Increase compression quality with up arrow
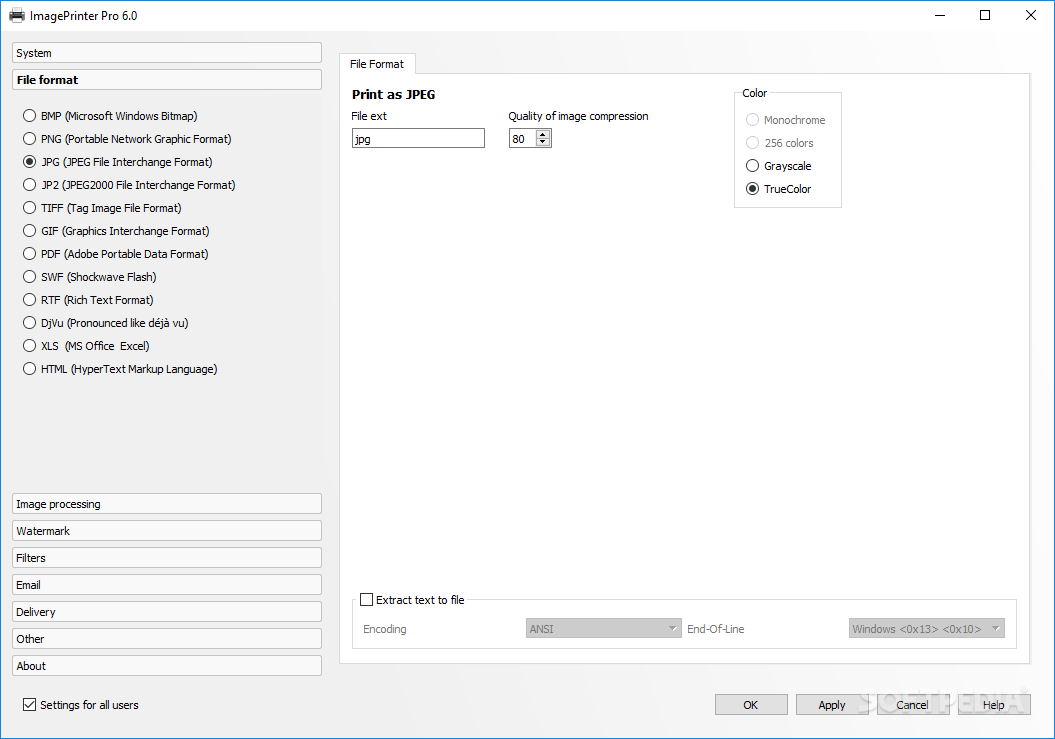Viewport: 1055px width, 739px height. [543, 134]
